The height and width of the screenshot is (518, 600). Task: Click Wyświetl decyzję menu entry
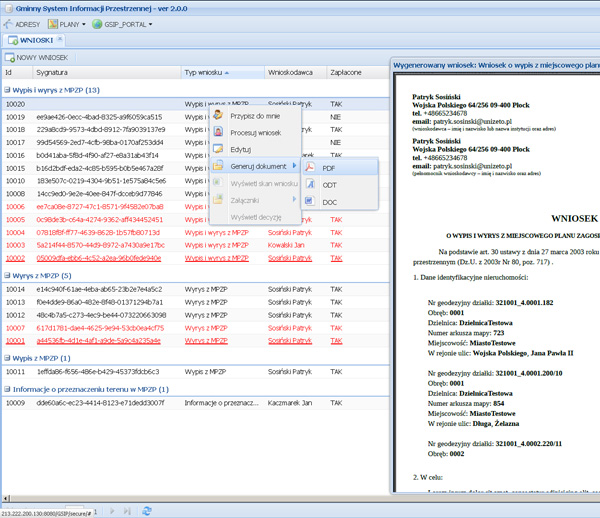[256, 217]
